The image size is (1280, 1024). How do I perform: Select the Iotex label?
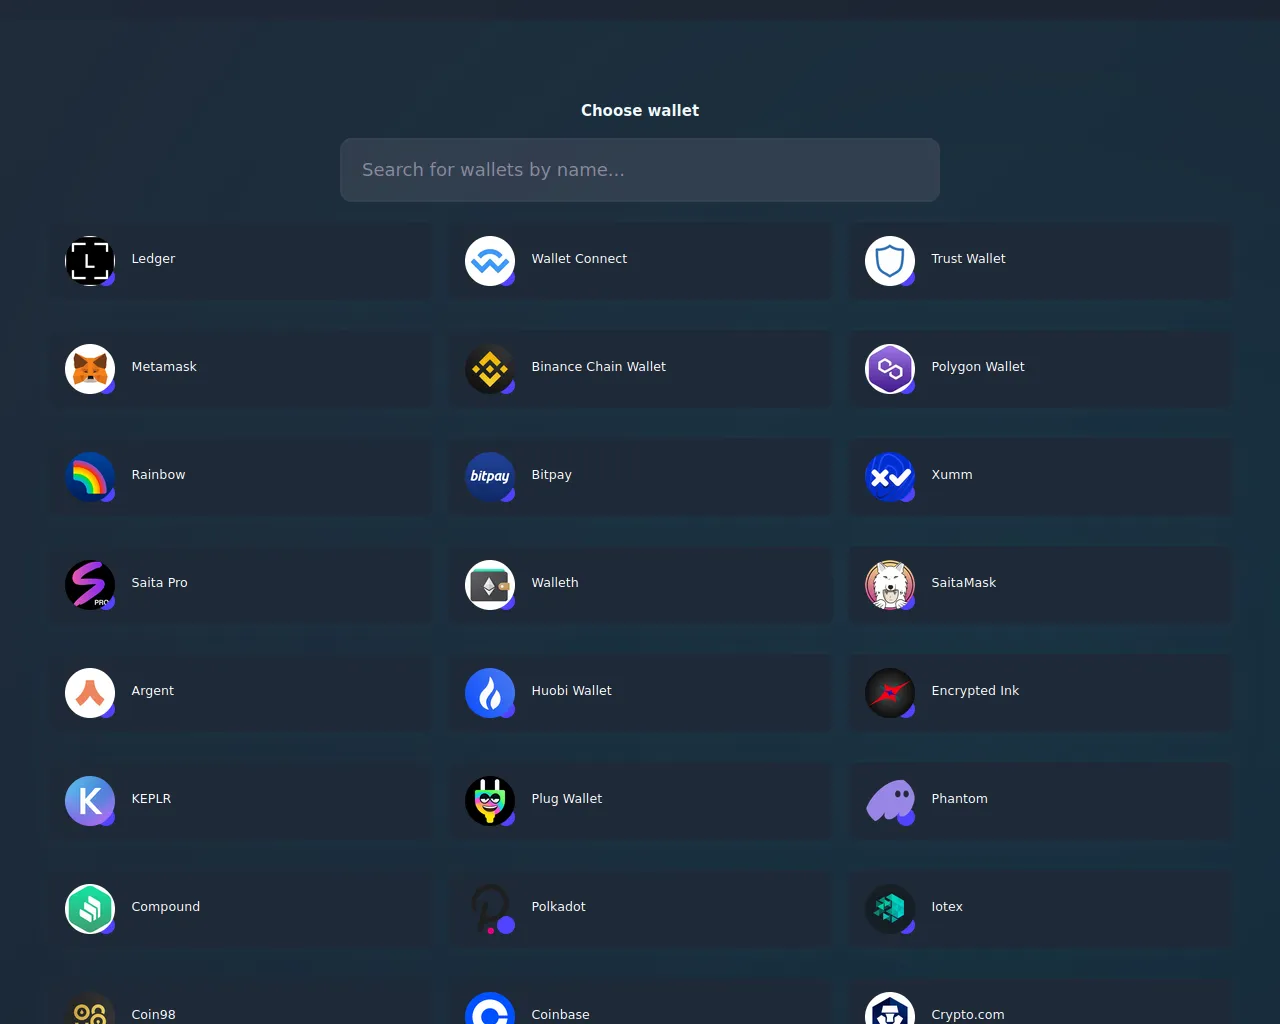pyautogui.click(x=947, y=906)
